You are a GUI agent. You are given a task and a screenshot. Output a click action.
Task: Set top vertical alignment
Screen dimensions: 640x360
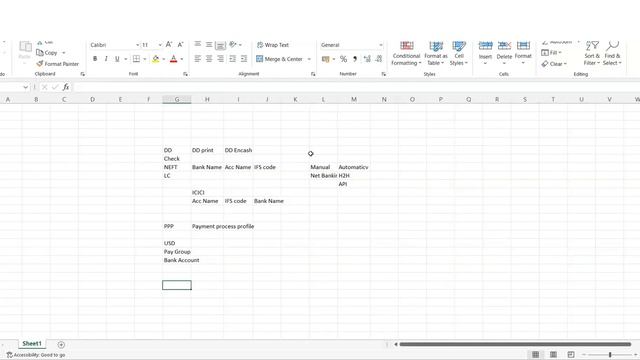pos(198,44)
